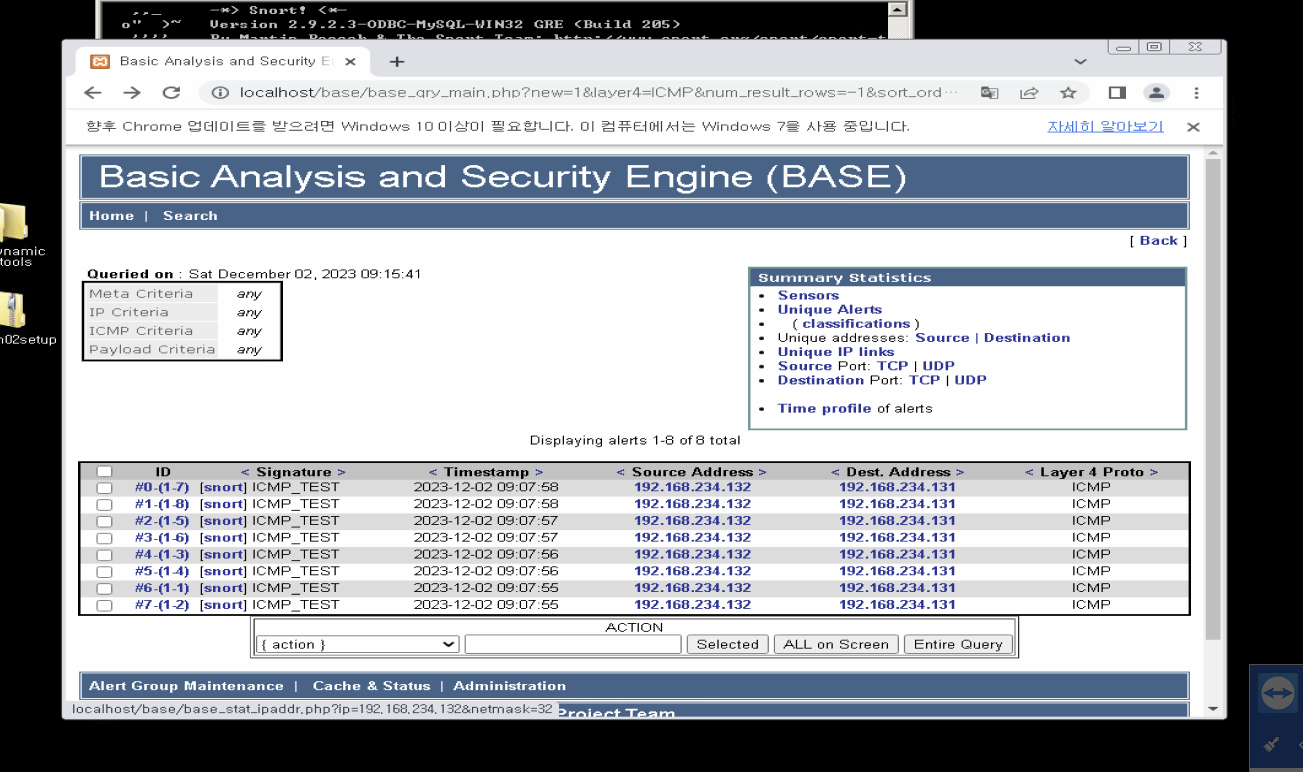Open Cache & Status
The width and height of the screenshot is (1303, 772).
pos(371,686)
